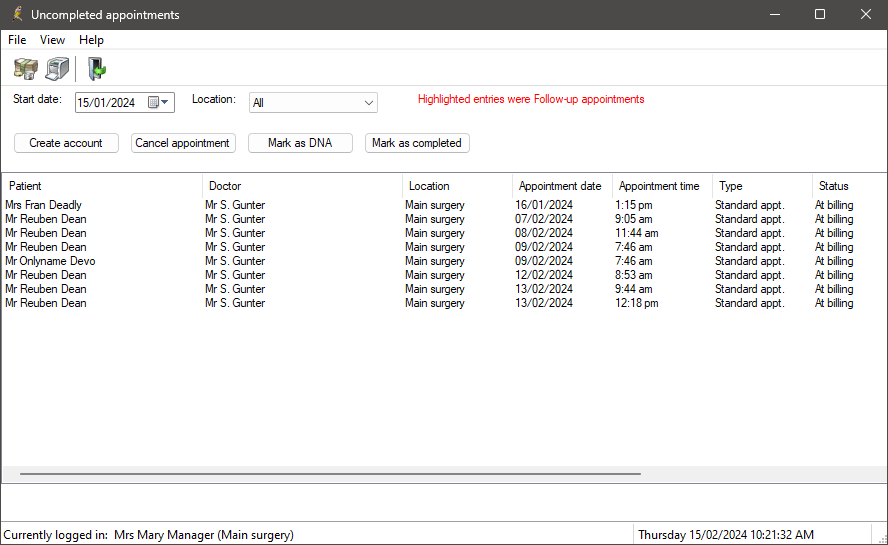Click the Create account button
The width and height of the screenshot is (888, 545).
click(x=66, y=143)
